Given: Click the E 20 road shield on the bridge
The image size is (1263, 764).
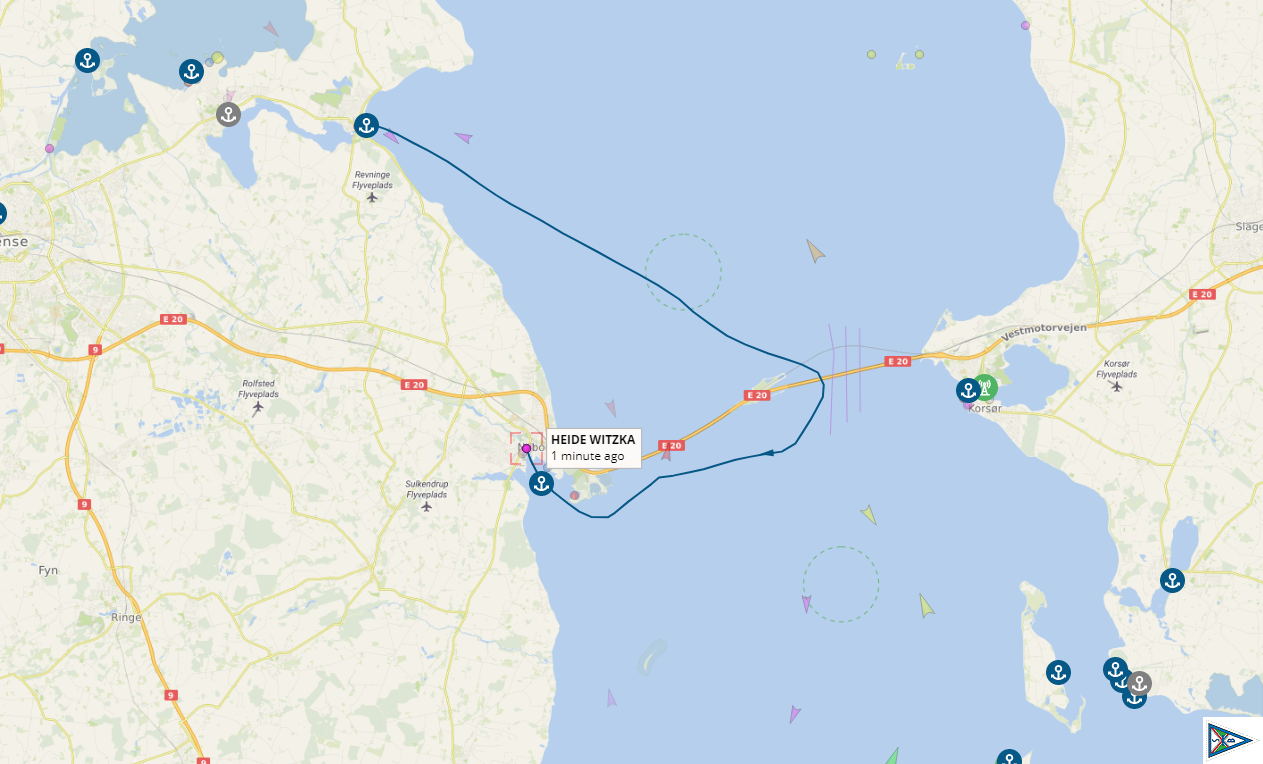Looking at the screenshot, I should [898, 361].
